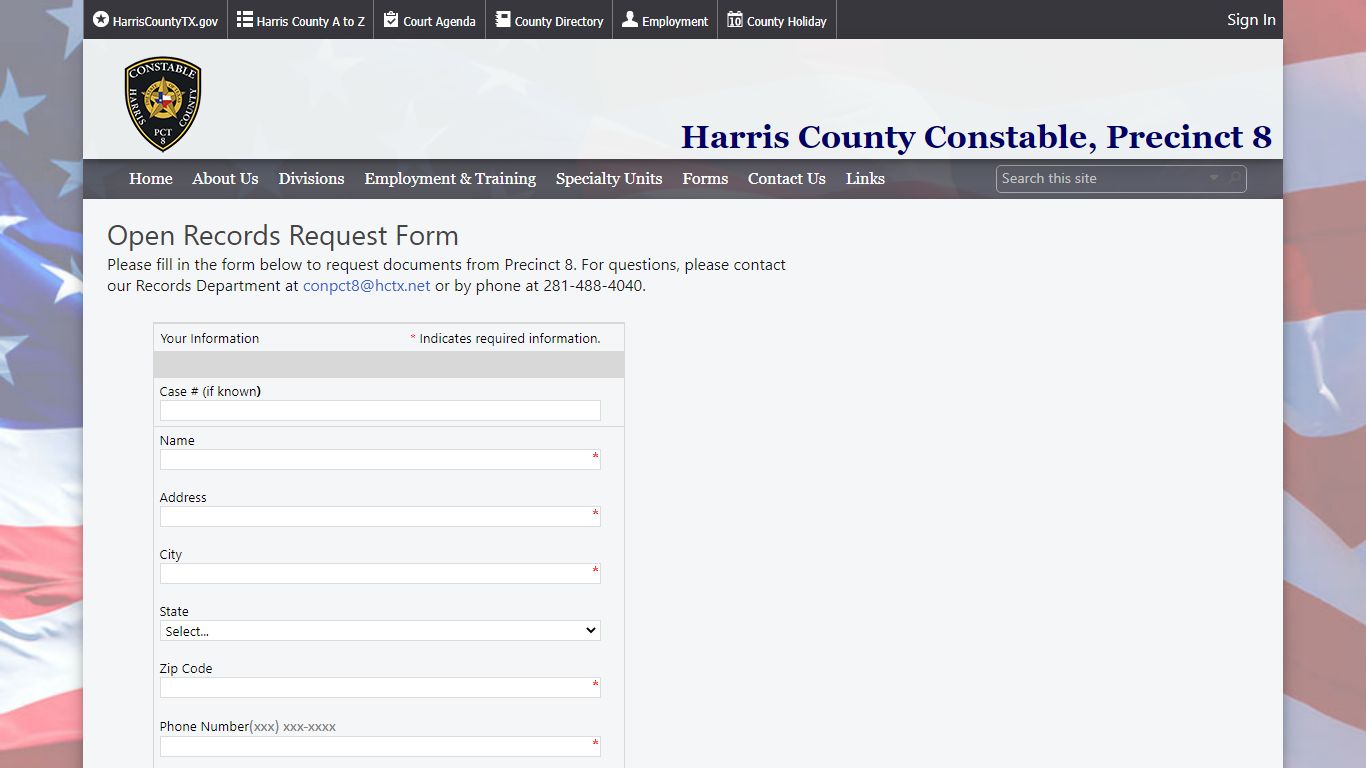The height and width of the screenshot is (768, 1366).
Task: Click the County Directory book icon
Action: tap(502, 19)
